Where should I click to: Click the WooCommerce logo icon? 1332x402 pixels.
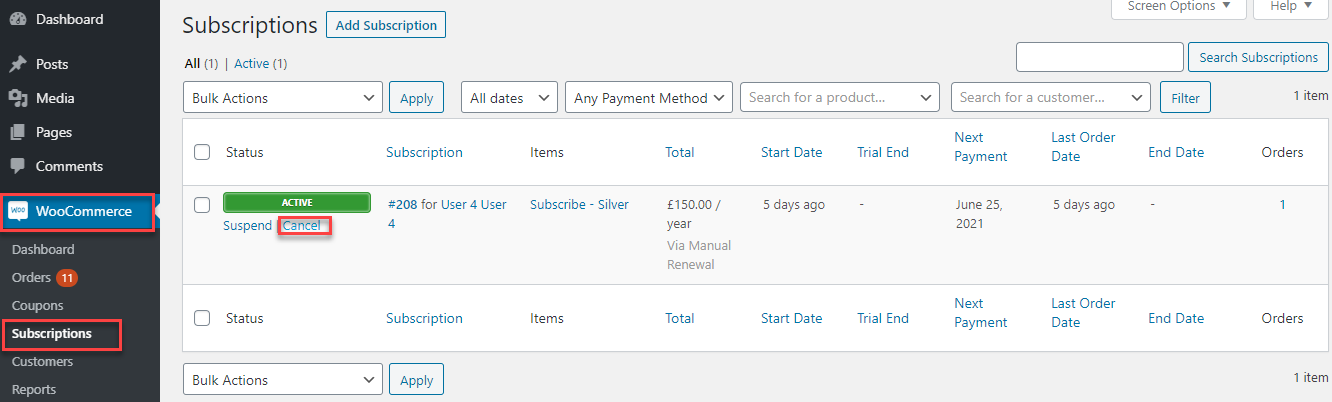pyautogui.click(x=18, y=211)
